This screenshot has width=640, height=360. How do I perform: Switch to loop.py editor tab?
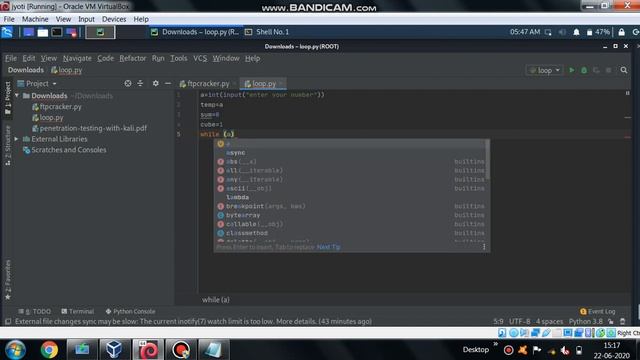pos(263,84)
